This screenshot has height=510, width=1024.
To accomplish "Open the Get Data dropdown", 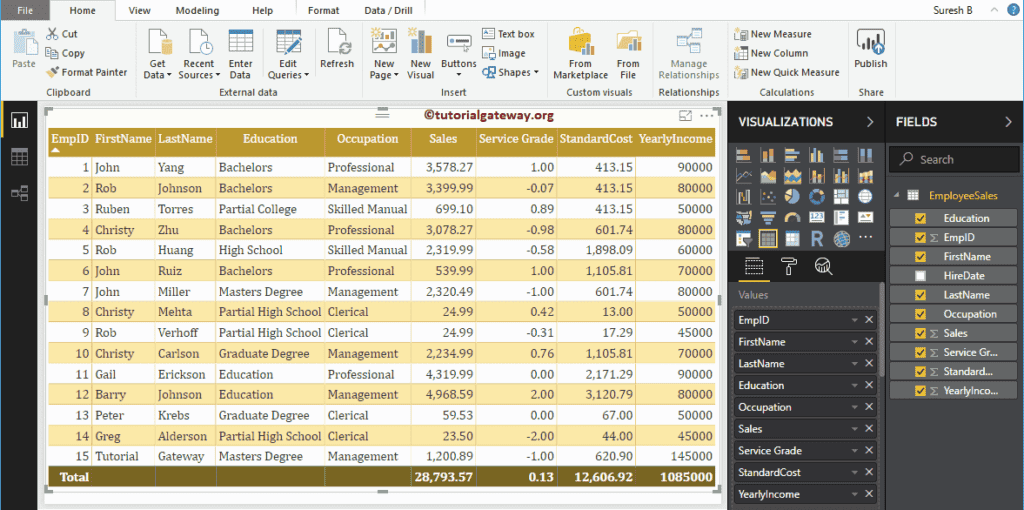I will 157,65.
